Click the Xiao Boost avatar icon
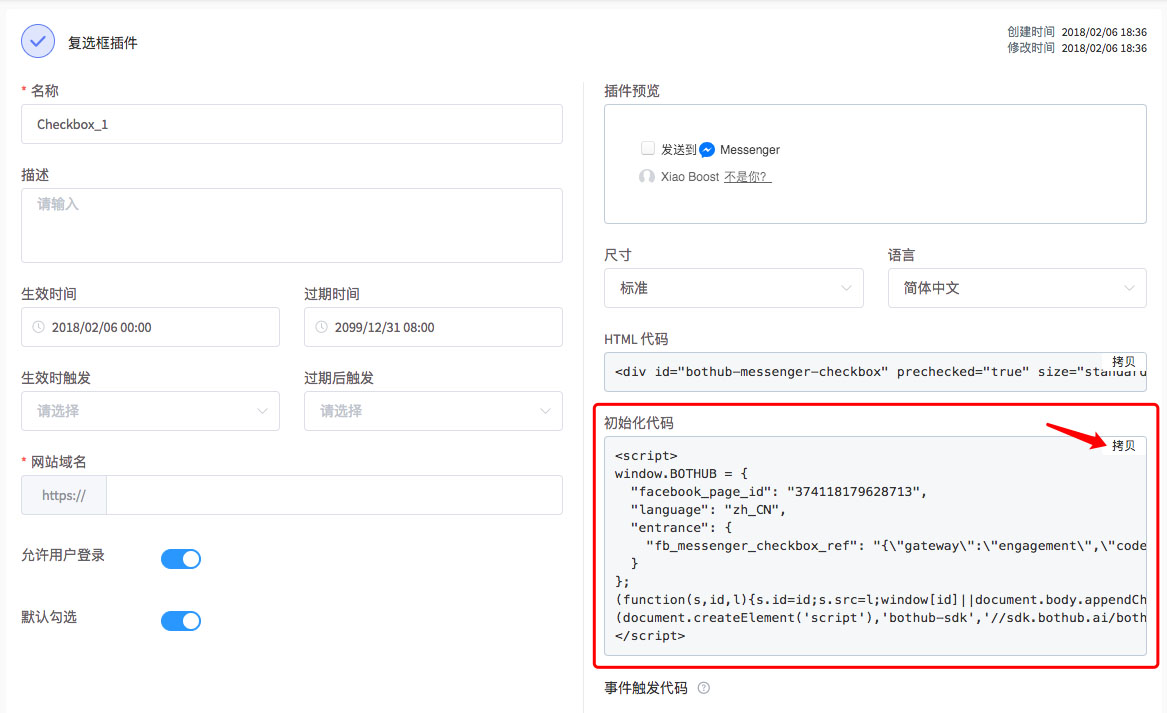Viewport: 1167px width, 713px height. [x=647, y=176]
